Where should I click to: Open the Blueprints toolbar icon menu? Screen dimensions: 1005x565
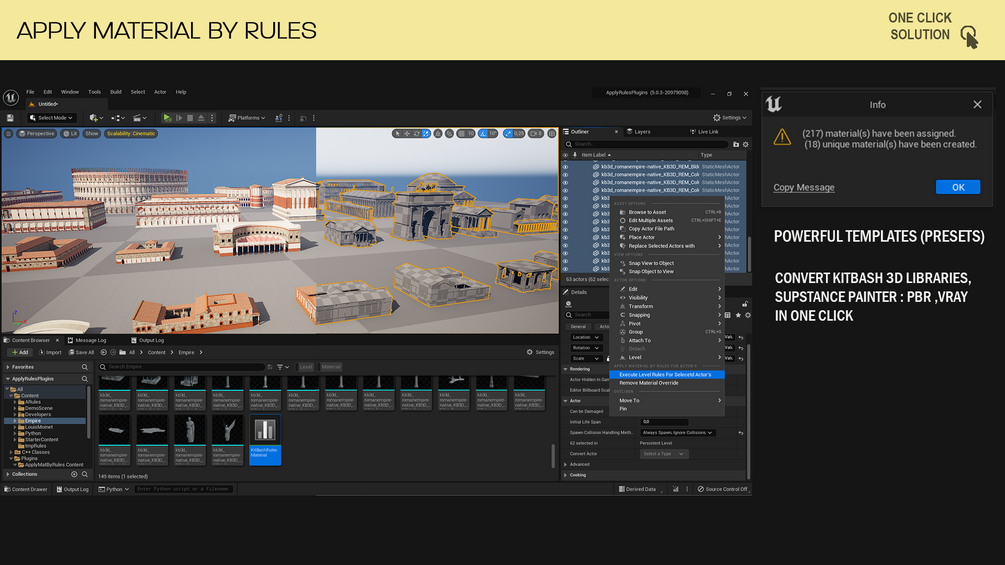117,118
